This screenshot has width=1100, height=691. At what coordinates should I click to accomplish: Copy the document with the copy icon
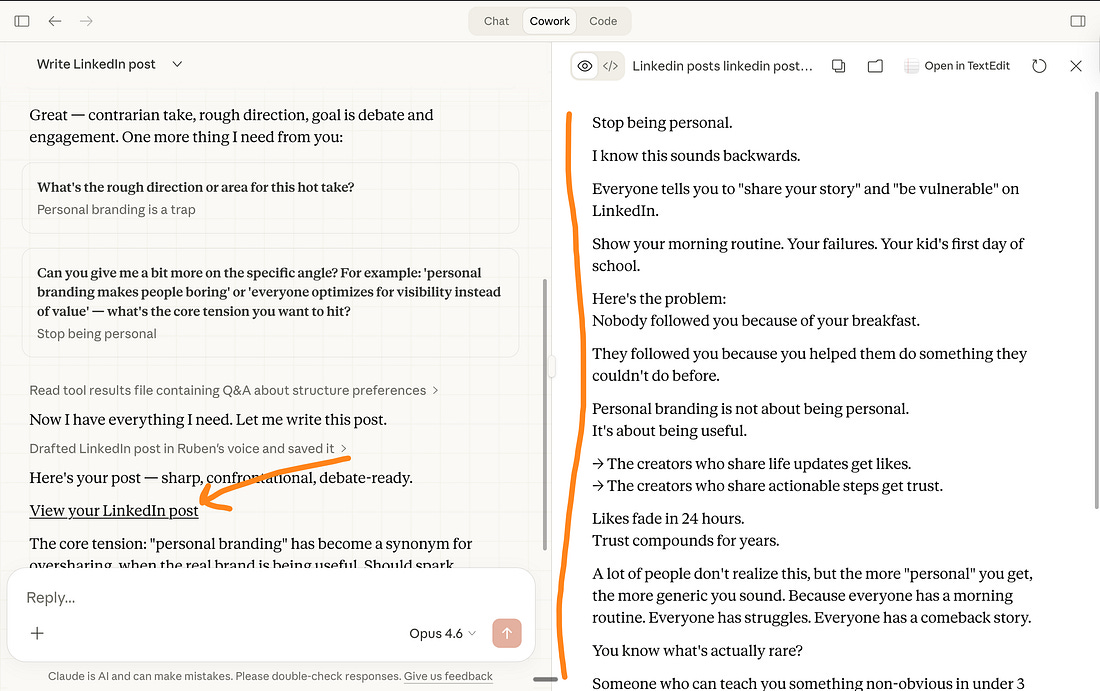tap(838, 66)
